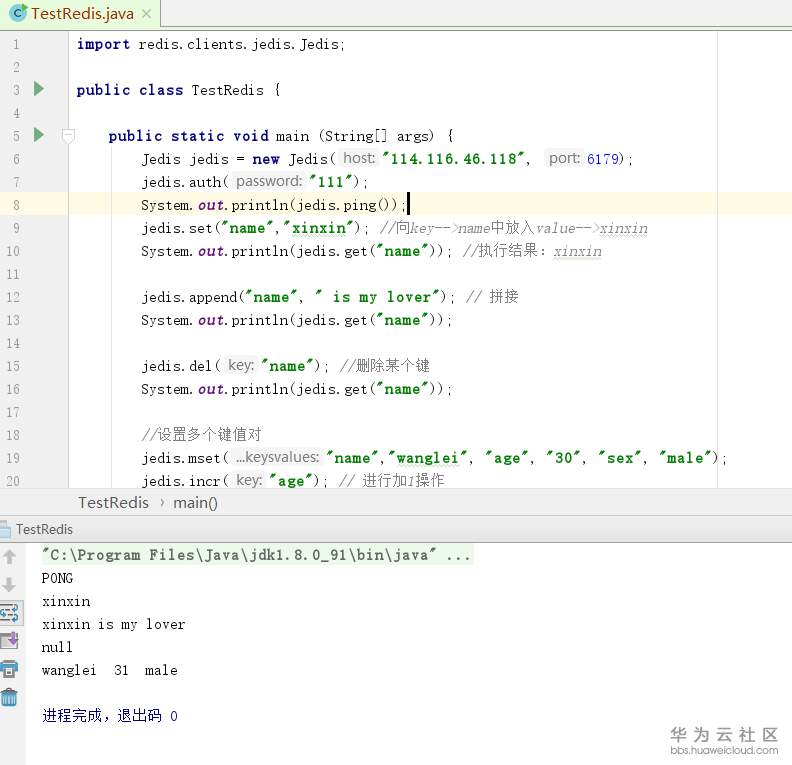792x765 pixels.
Task: Click the TestRedis.java class file icon
Action: pyautogui.click(x=18, y=13)
